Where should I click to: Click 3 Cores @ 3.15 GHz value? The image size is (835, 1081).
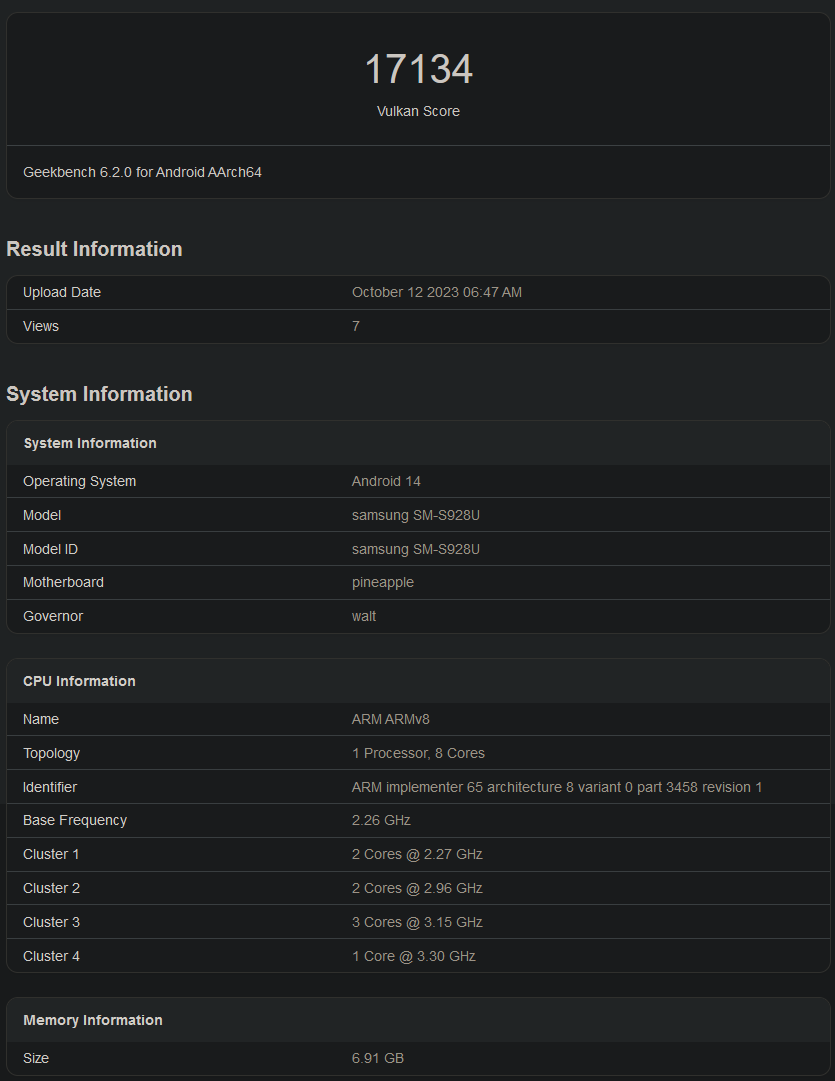point(417,922)
